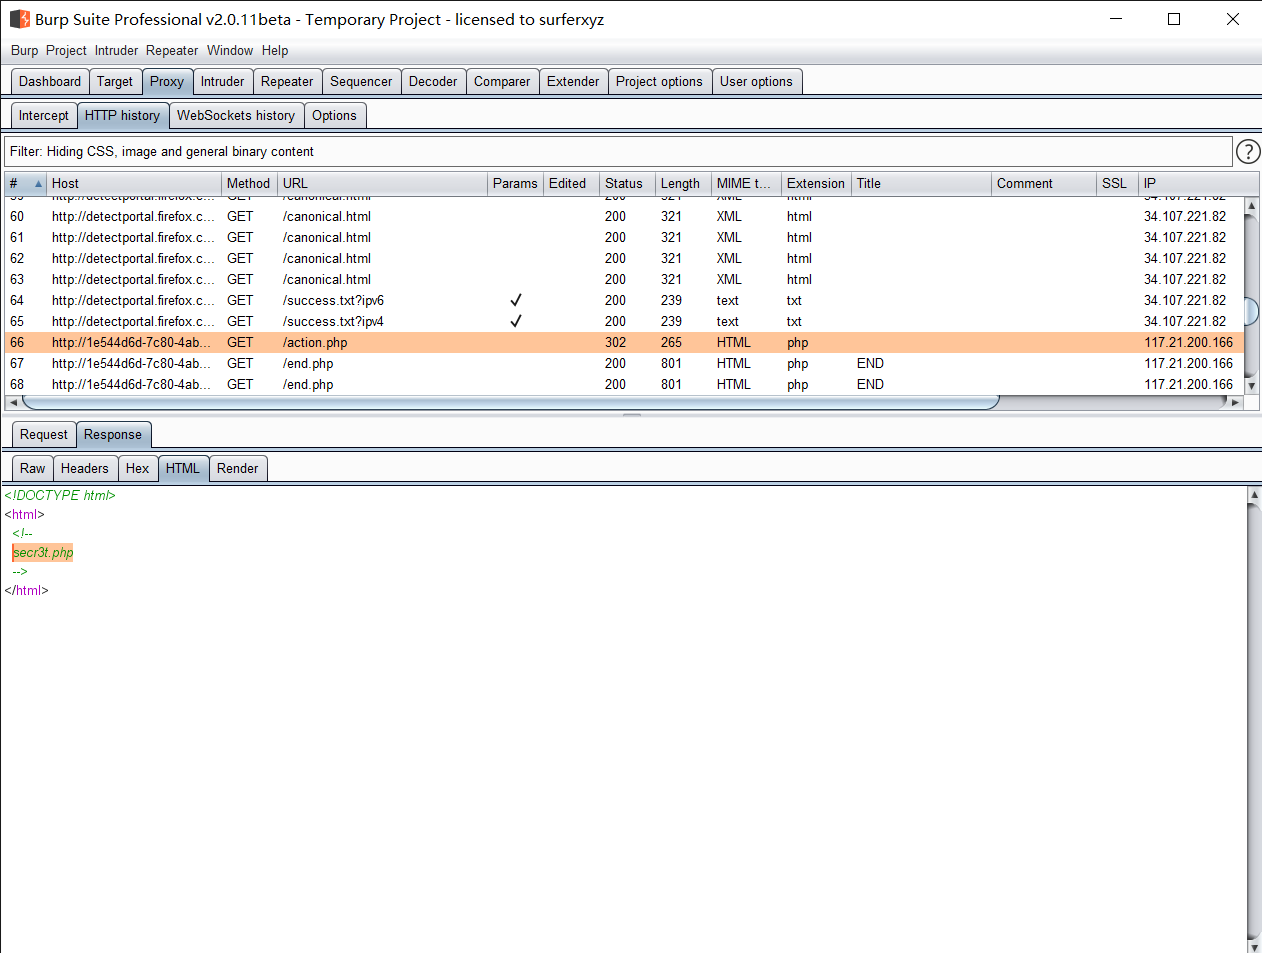Click the response pane scroll up arrow
1262x953 pixels.
click(x=1254, y=495)
